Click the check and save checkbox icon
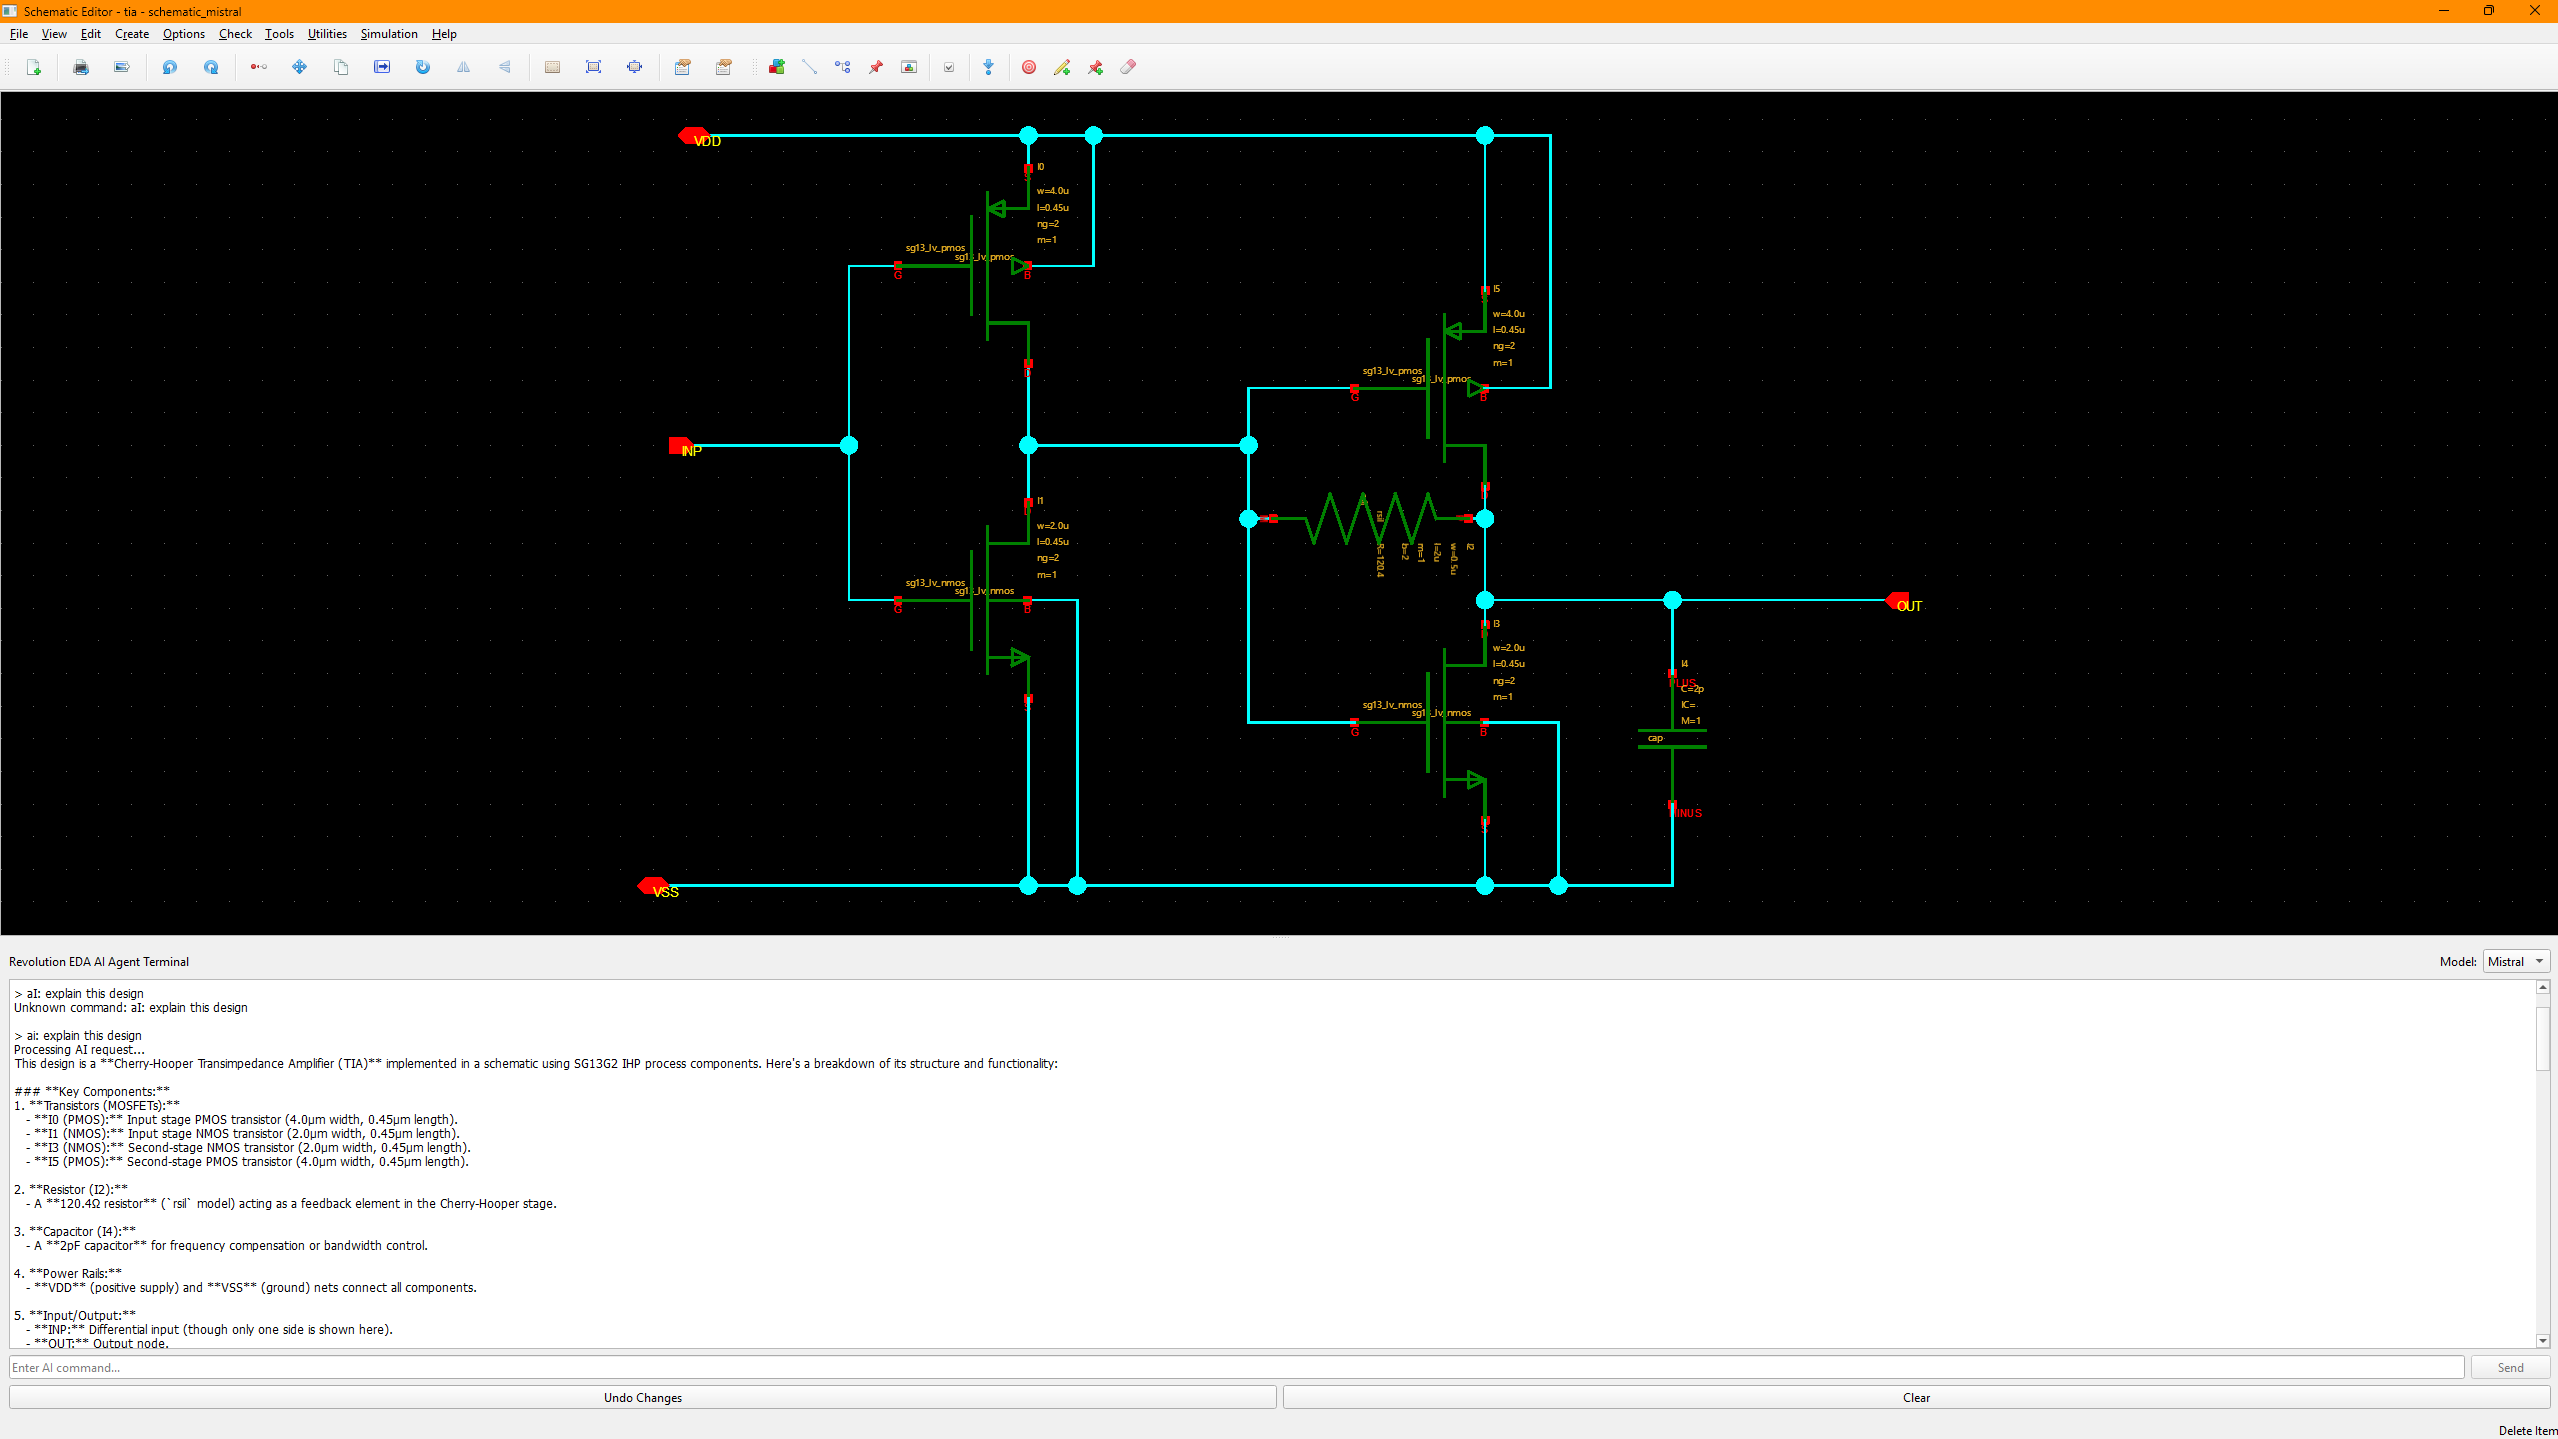This screenshot has height=1439, width=2558. (949, 67)
